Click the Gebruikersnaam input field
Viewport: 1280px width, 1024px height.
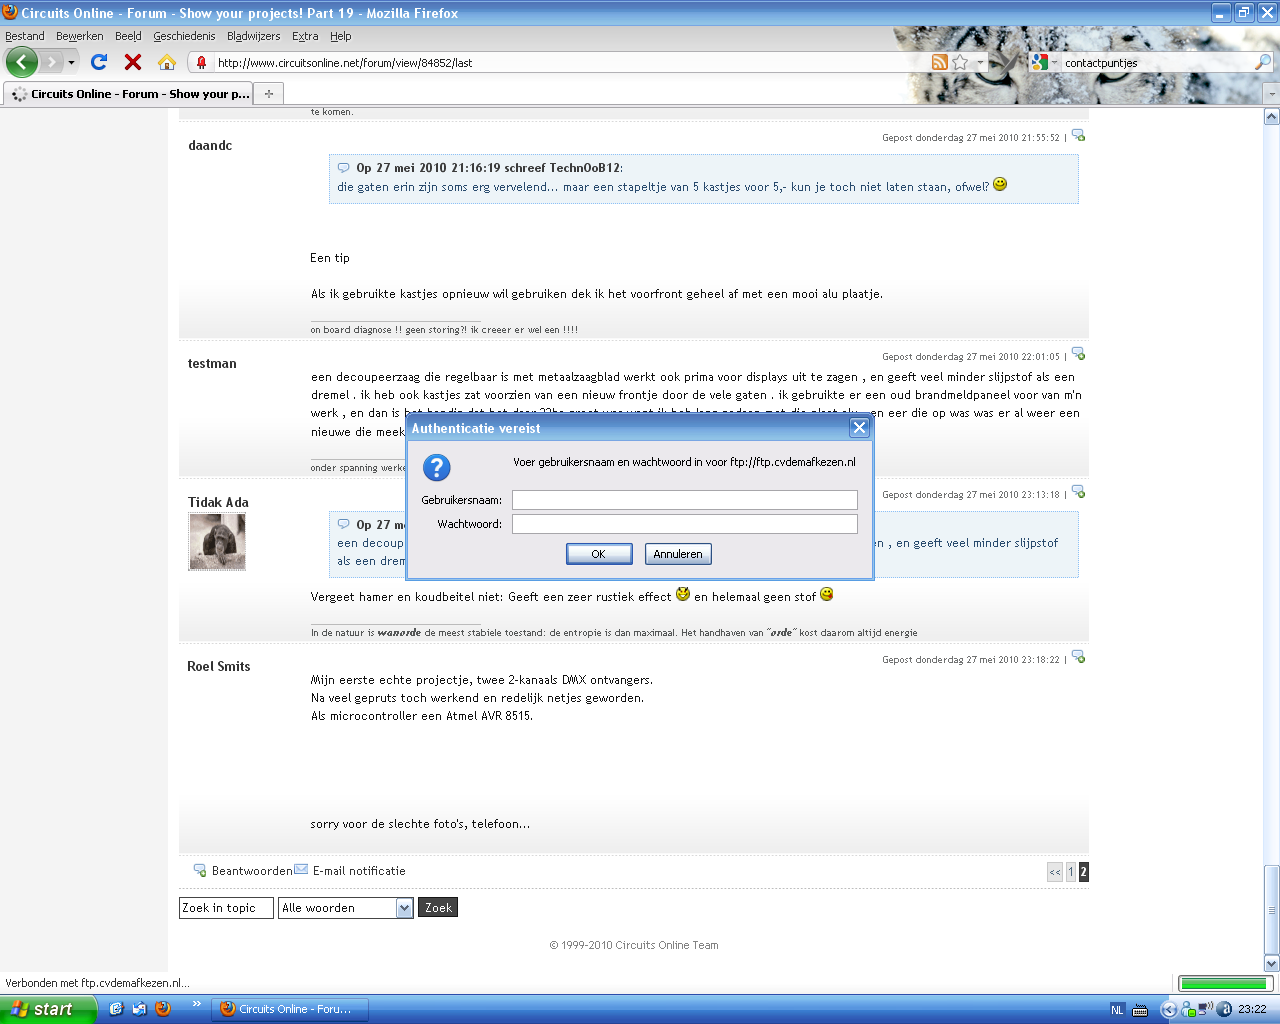tap(684, 500)
